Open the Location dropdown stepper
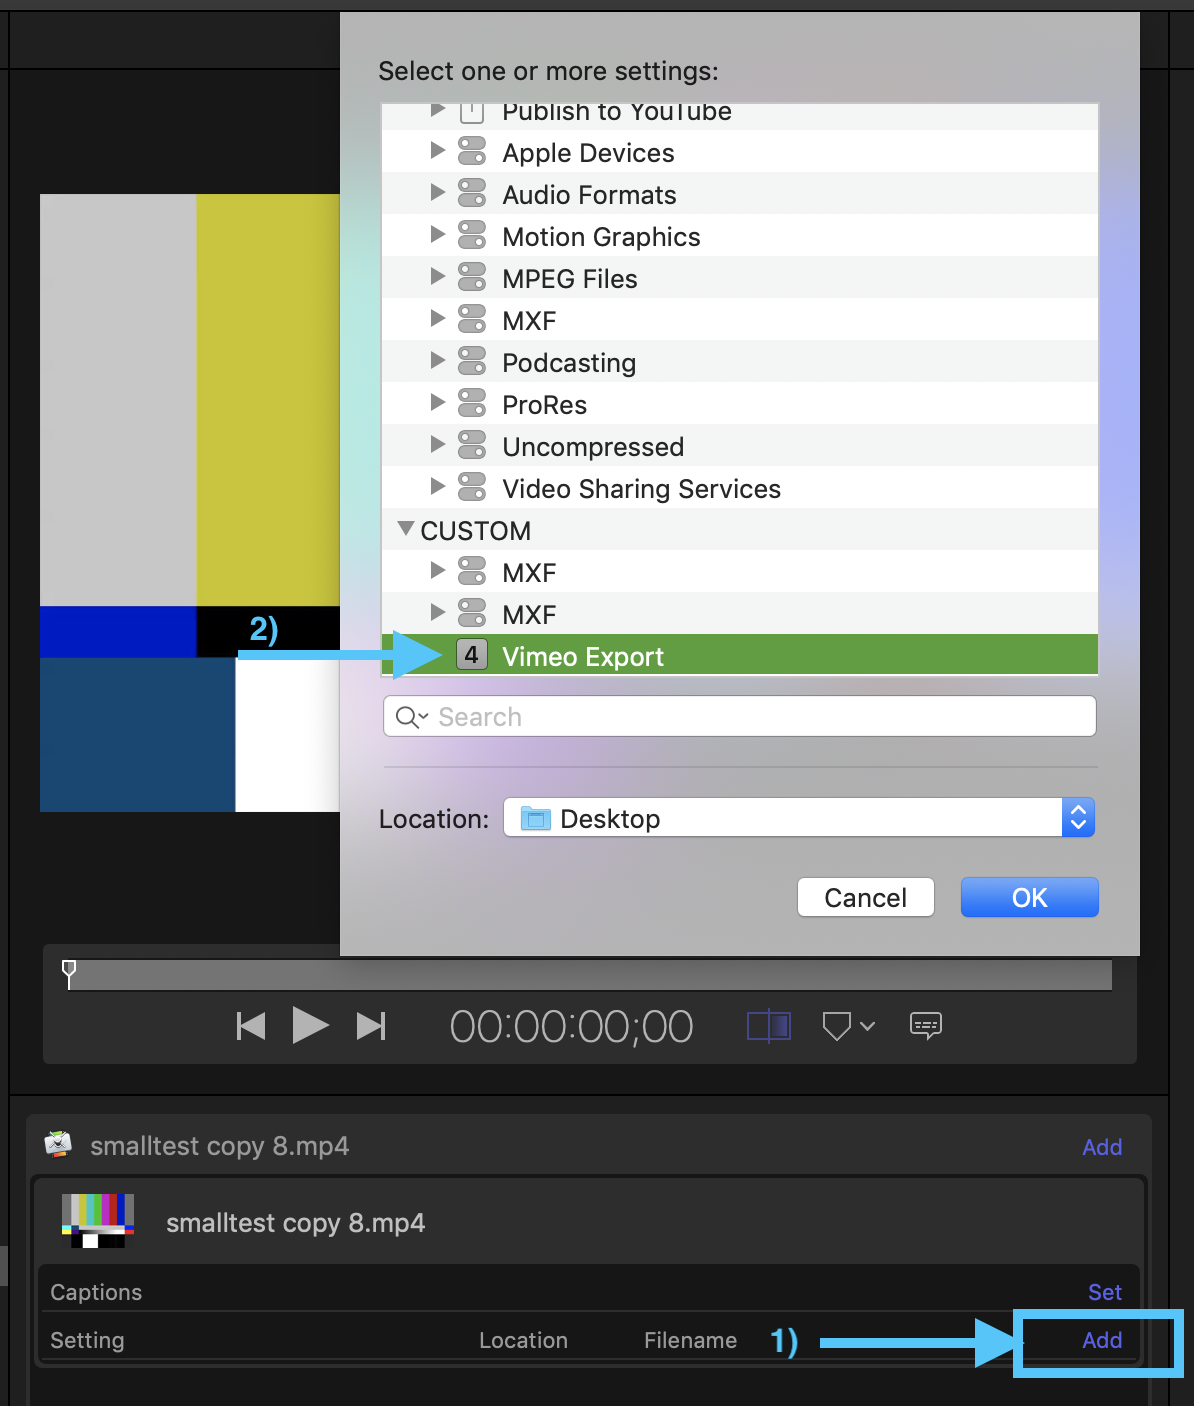Viewport: 1194px width, 1406px height. 1078,817
